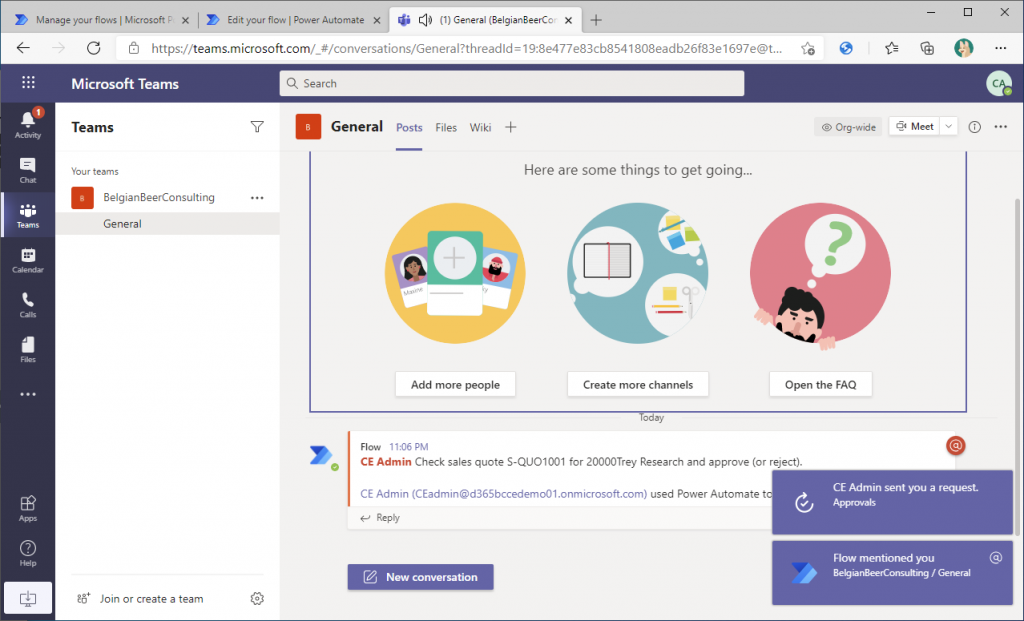Open the CE Admin request notification
The width and height of the screenshot is (1024, 621).
pos(892,502)
